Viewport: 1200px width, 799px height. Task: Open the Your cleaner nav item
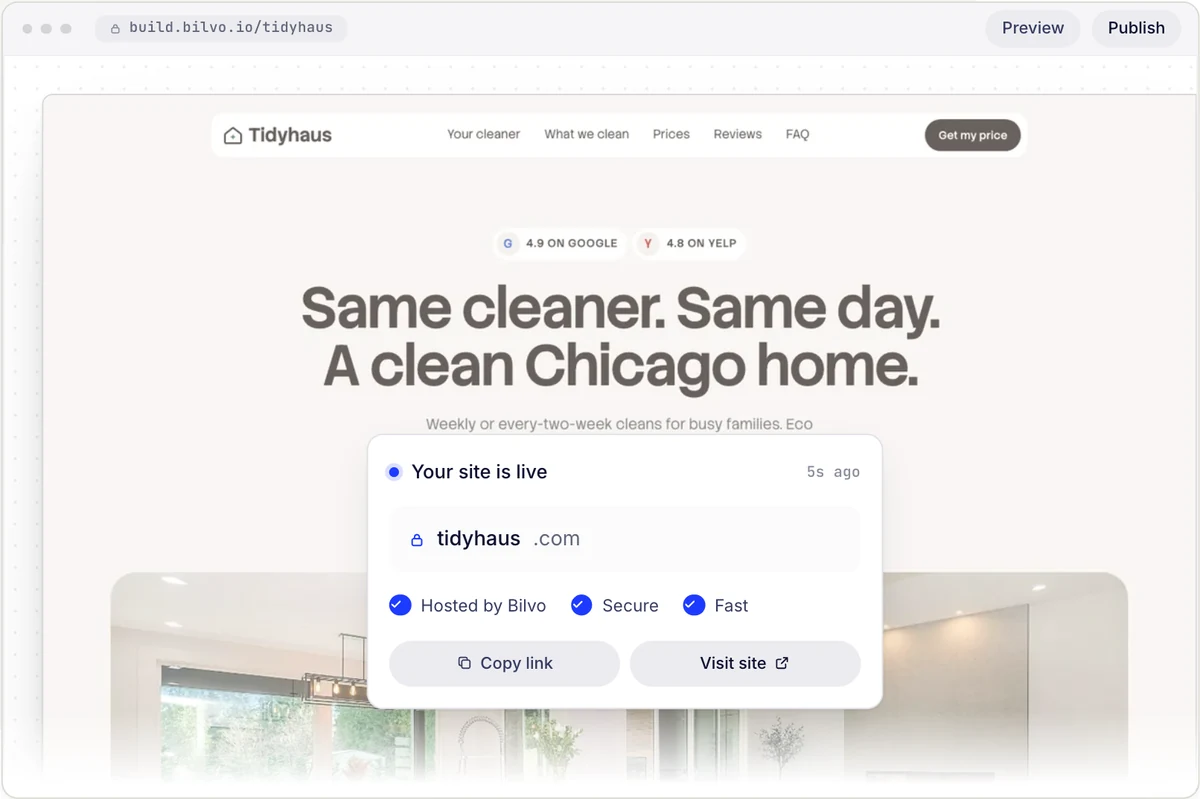484,134
